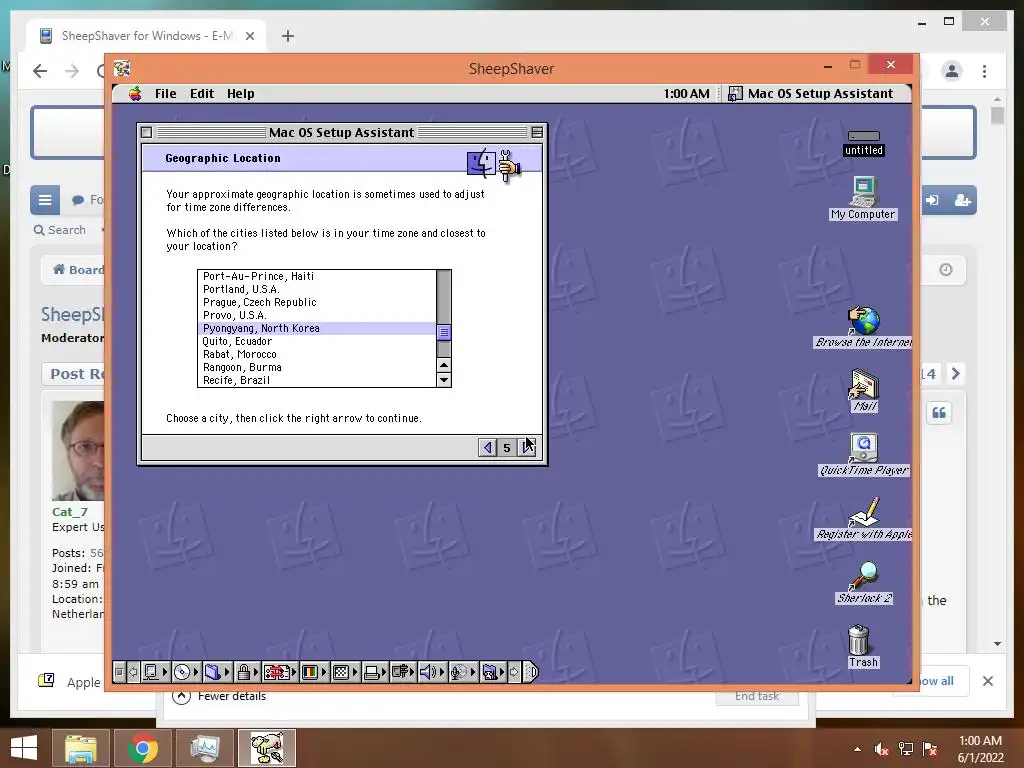This screenshot has width=1024, height=768.
Task: Select Rangoon, Burma in city list
Action: (x=317, y=368)
